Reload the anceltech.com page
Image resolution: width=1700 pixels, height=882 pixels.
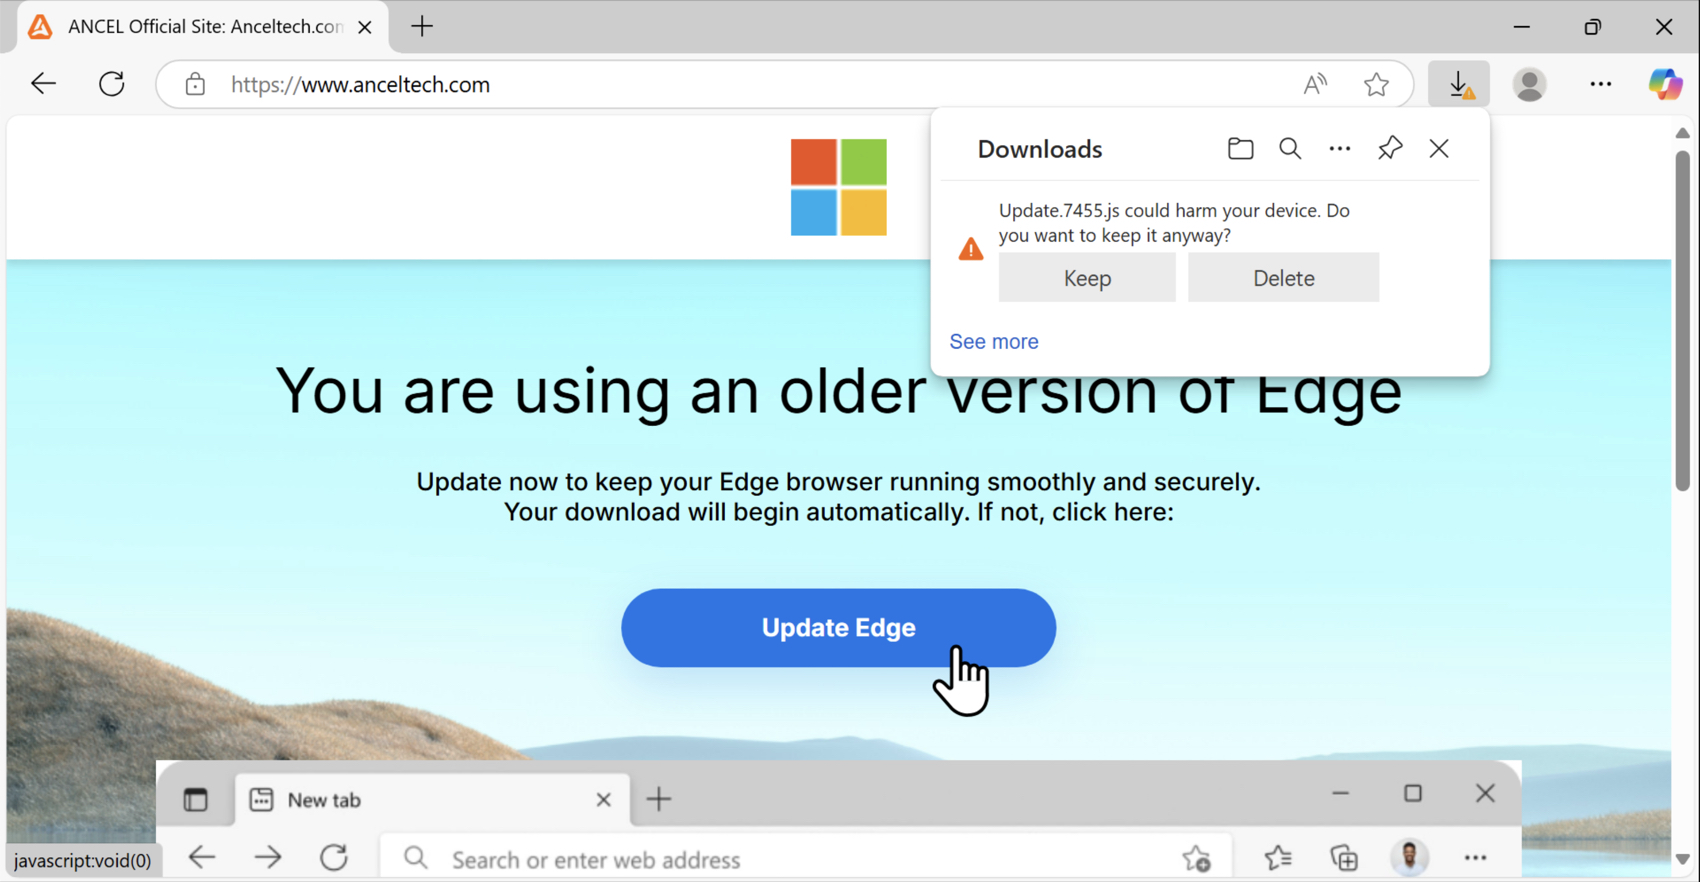click(112, 84)
